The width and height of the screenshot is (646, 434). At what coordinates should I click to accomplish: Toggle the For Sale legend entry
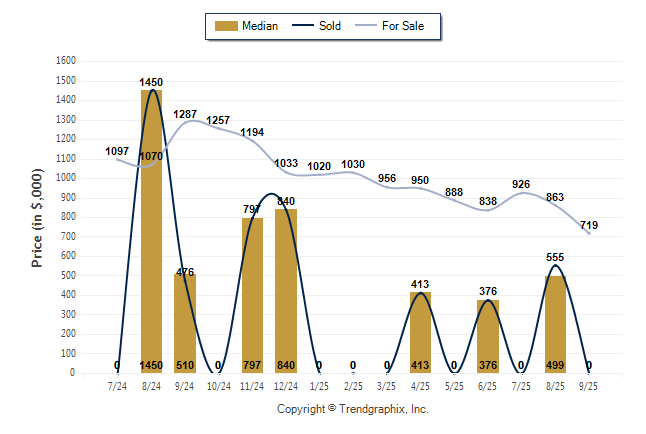point(404,26)
